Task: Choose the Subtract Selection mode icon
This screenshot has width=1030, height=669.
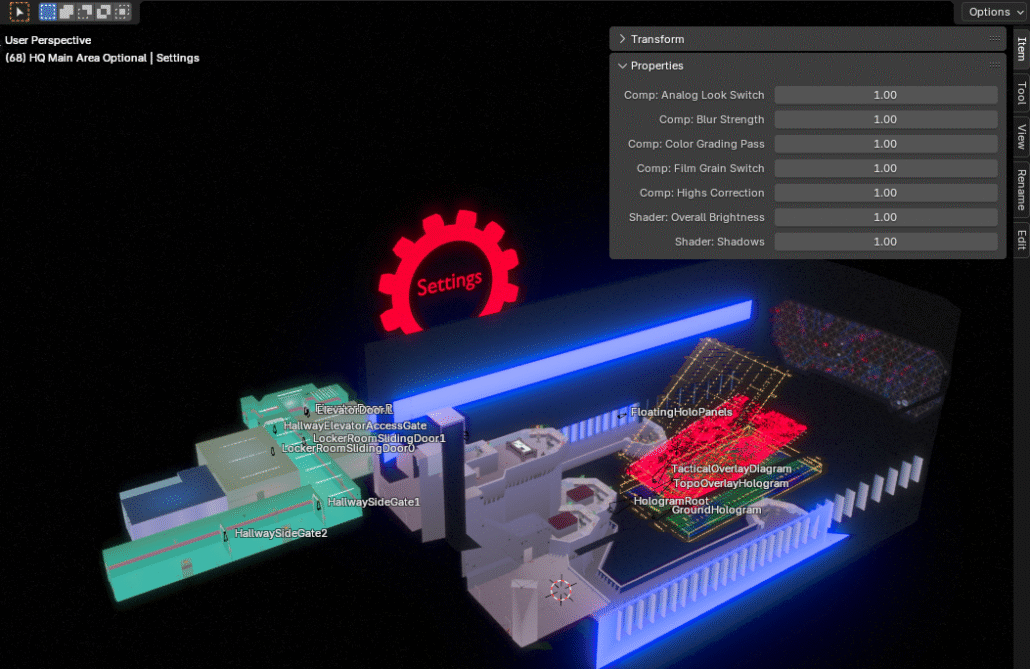Action: click(85, 12)
